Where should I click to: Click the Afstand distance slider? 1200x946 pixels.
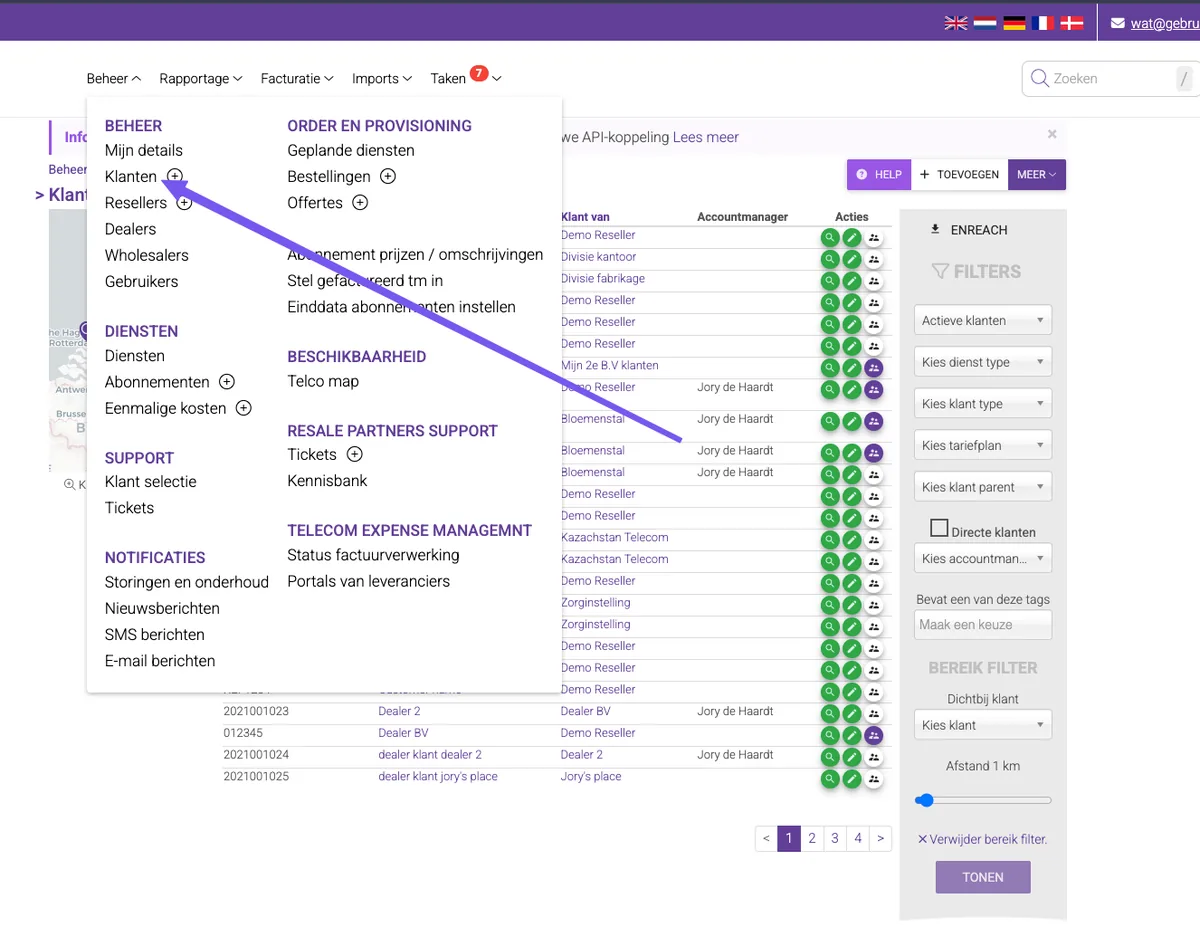point(983,800)
